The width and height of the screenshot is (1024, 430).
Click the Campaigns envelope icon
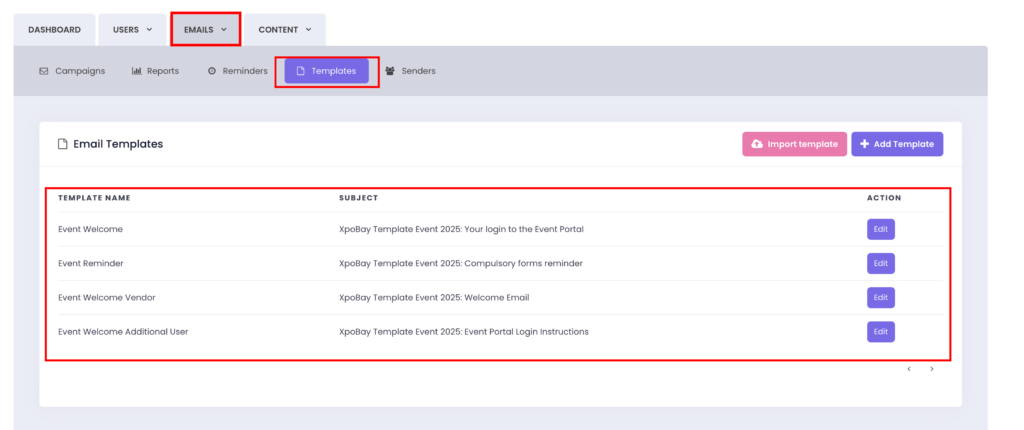[43, 71]
